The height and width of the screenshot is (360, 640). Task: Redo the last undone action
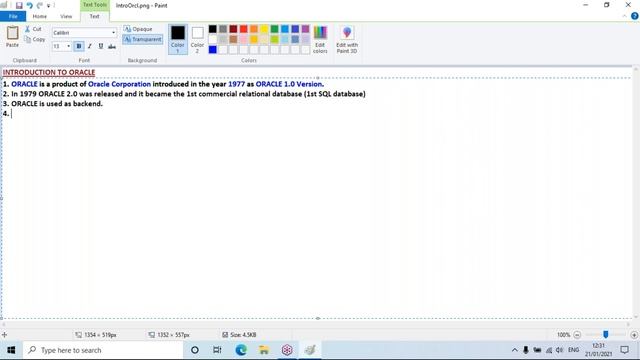40,5
